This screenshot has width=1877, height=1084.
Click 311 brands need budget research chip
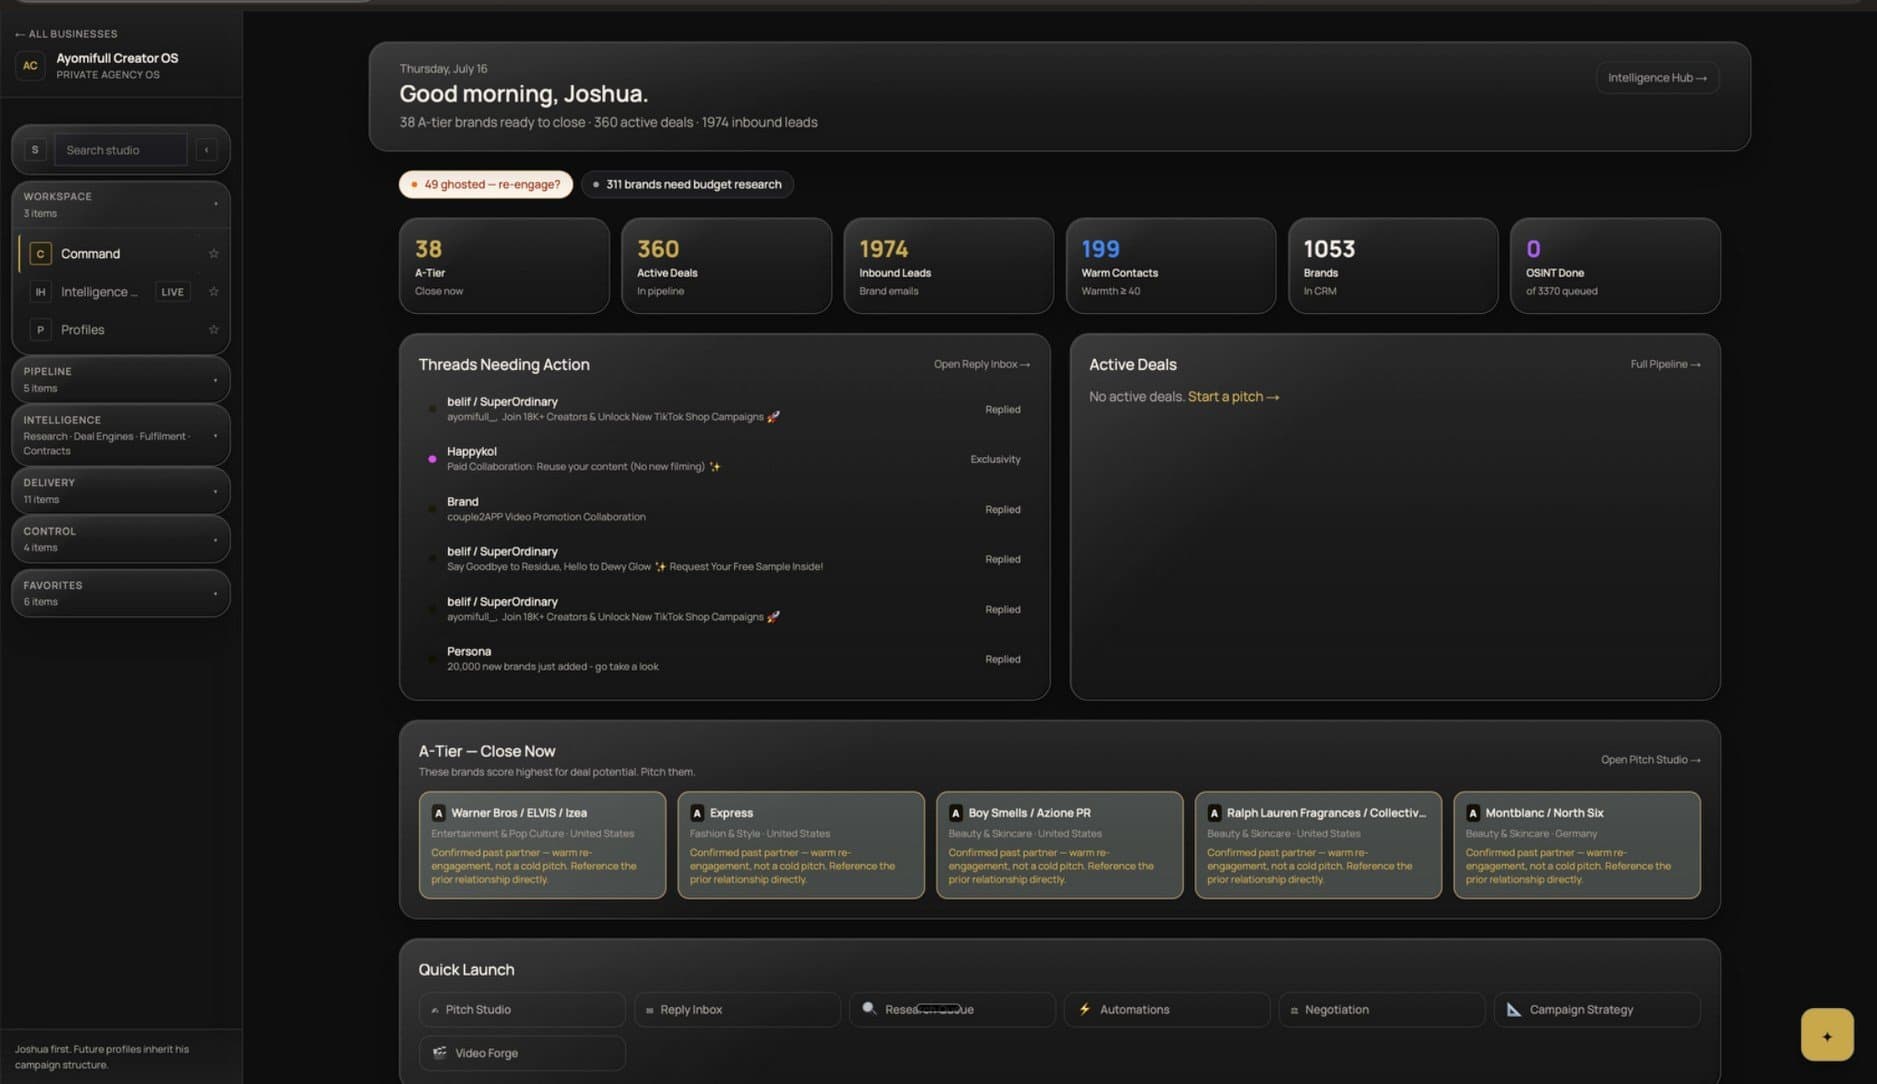687,185
